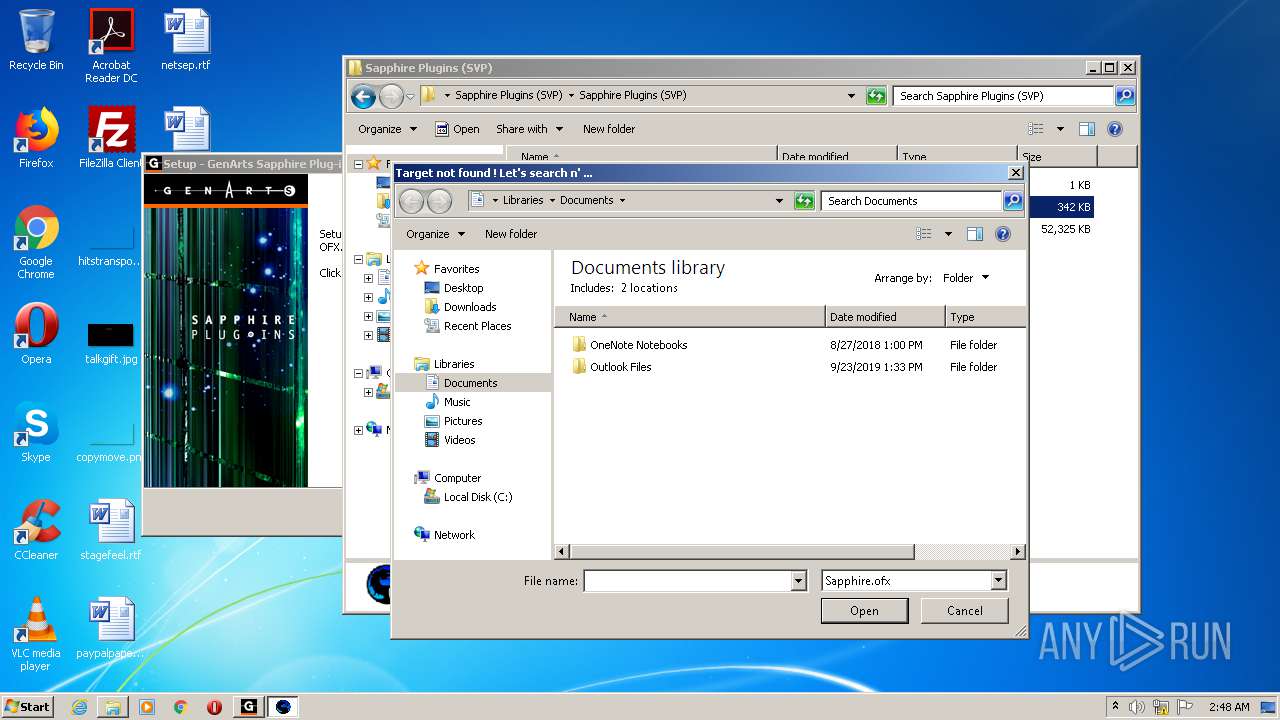
Task: Open the Organize menu in file dialog
Action: pos(435,234)
